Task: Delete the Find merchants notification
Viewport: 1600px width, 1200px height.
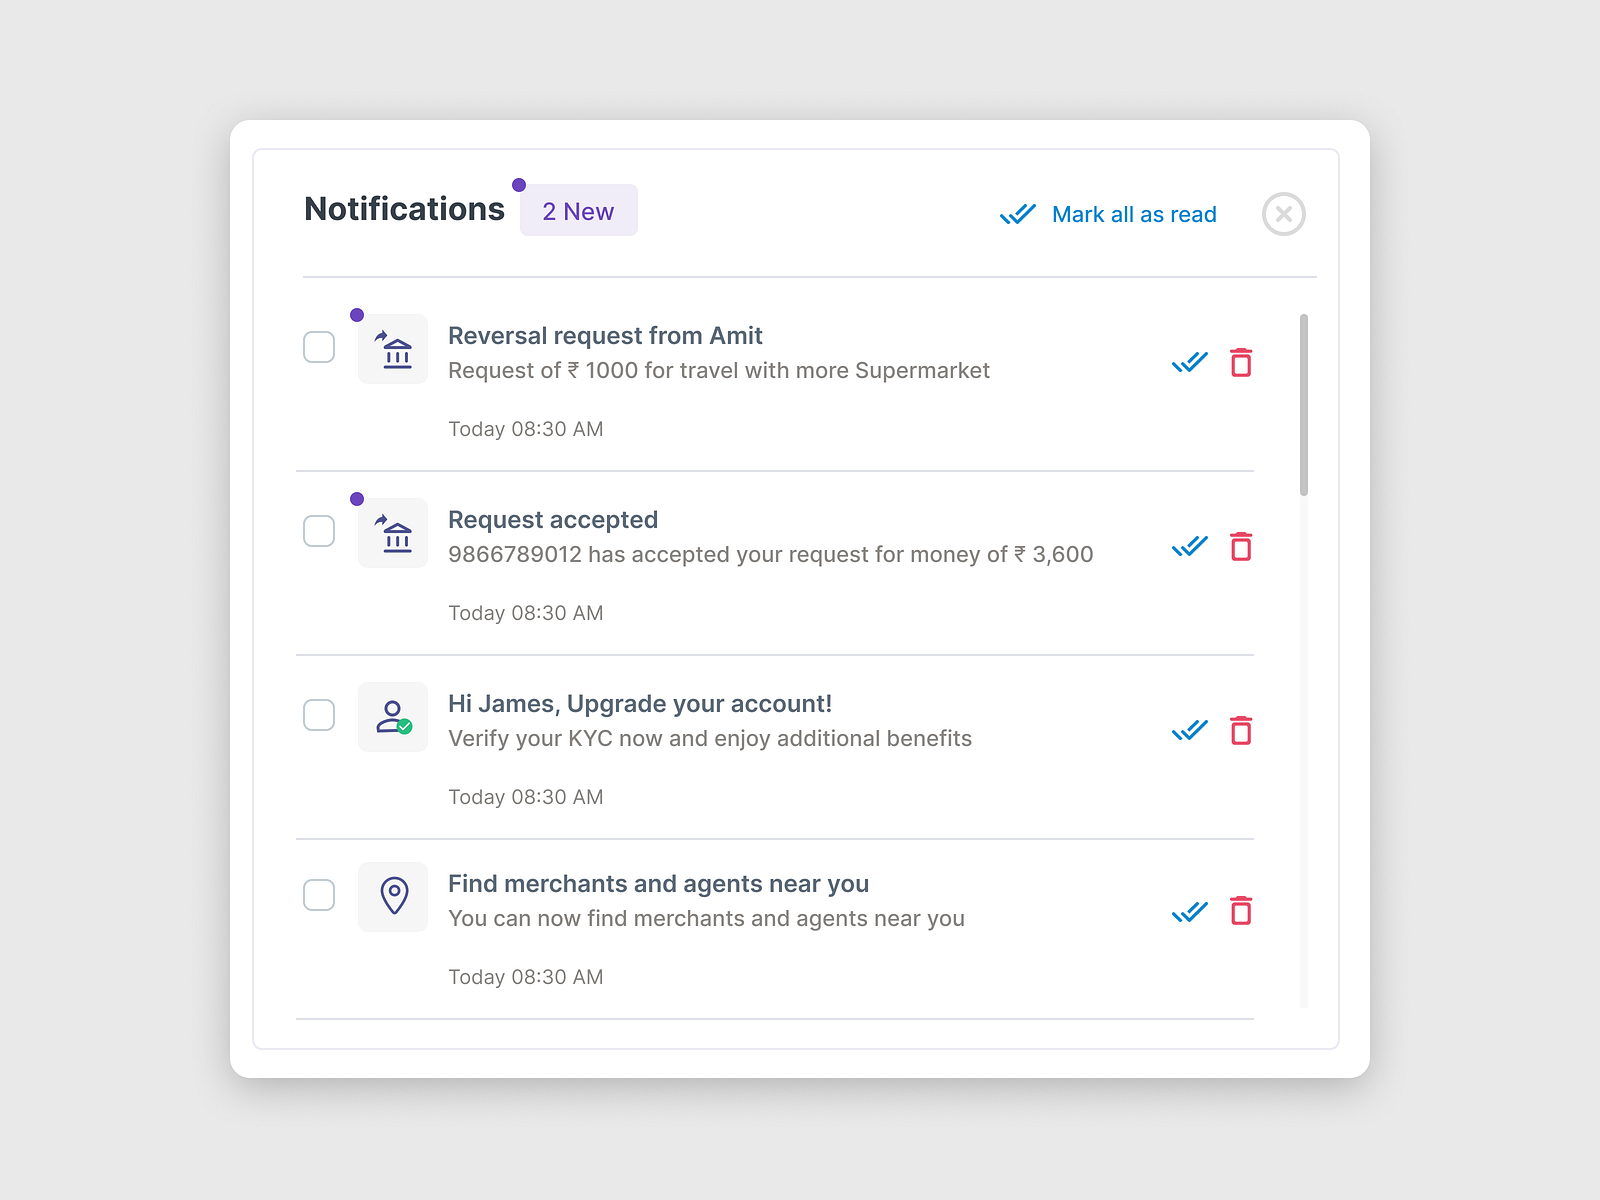Action: [1241, 911]
